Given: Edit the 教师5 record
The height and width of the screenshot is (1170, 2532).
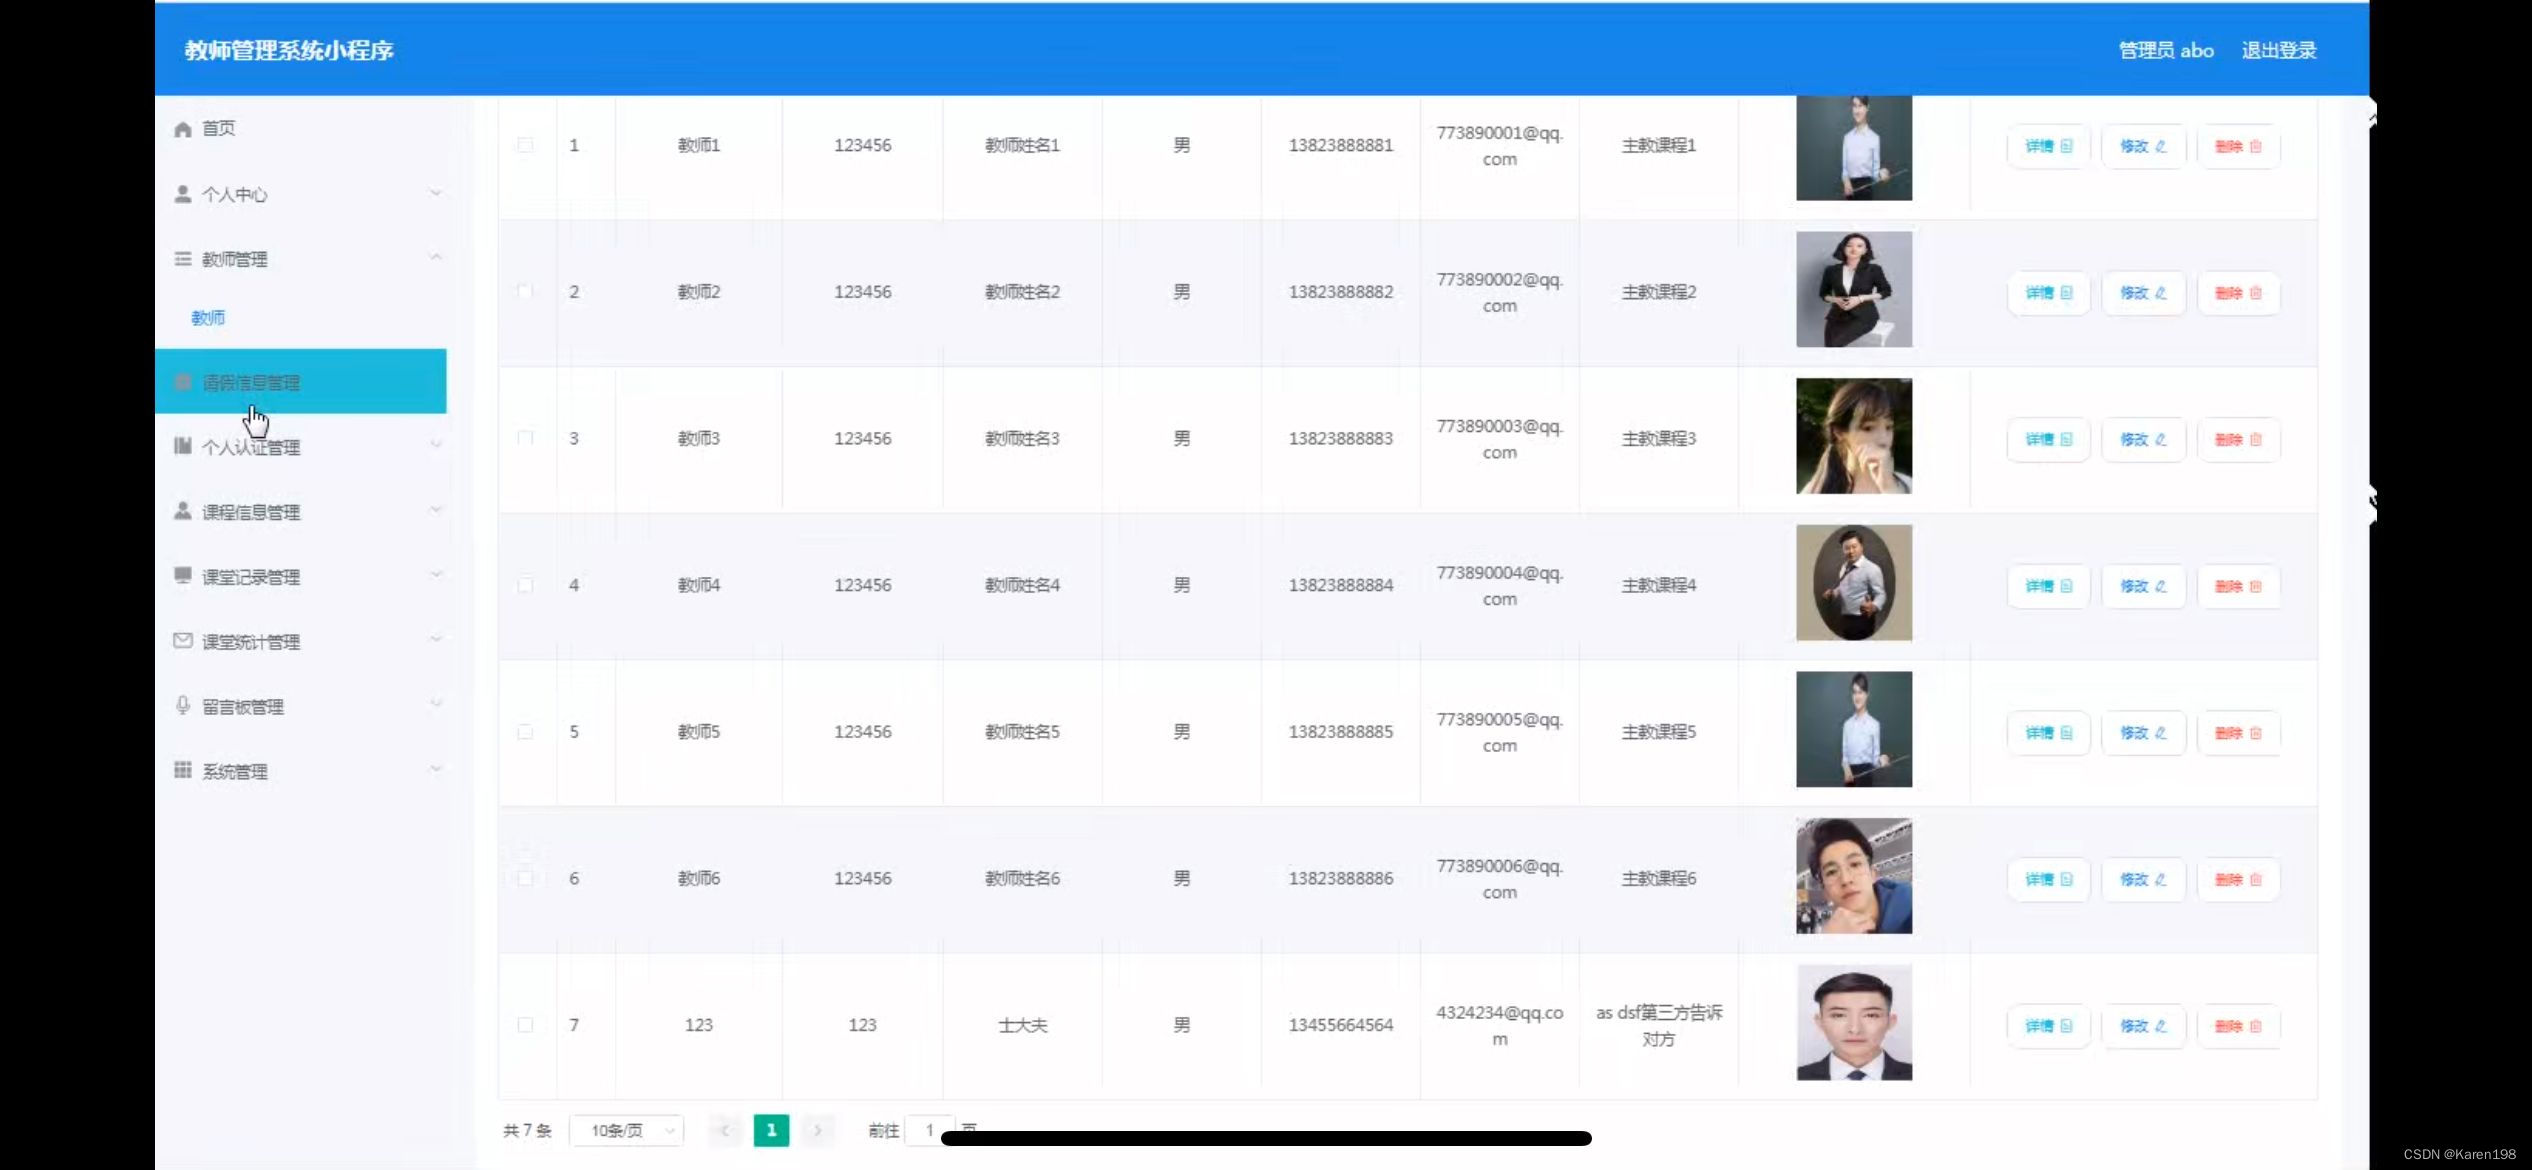Looking at the screenshot, I should pyautogui.click(x=2143, y=733).
